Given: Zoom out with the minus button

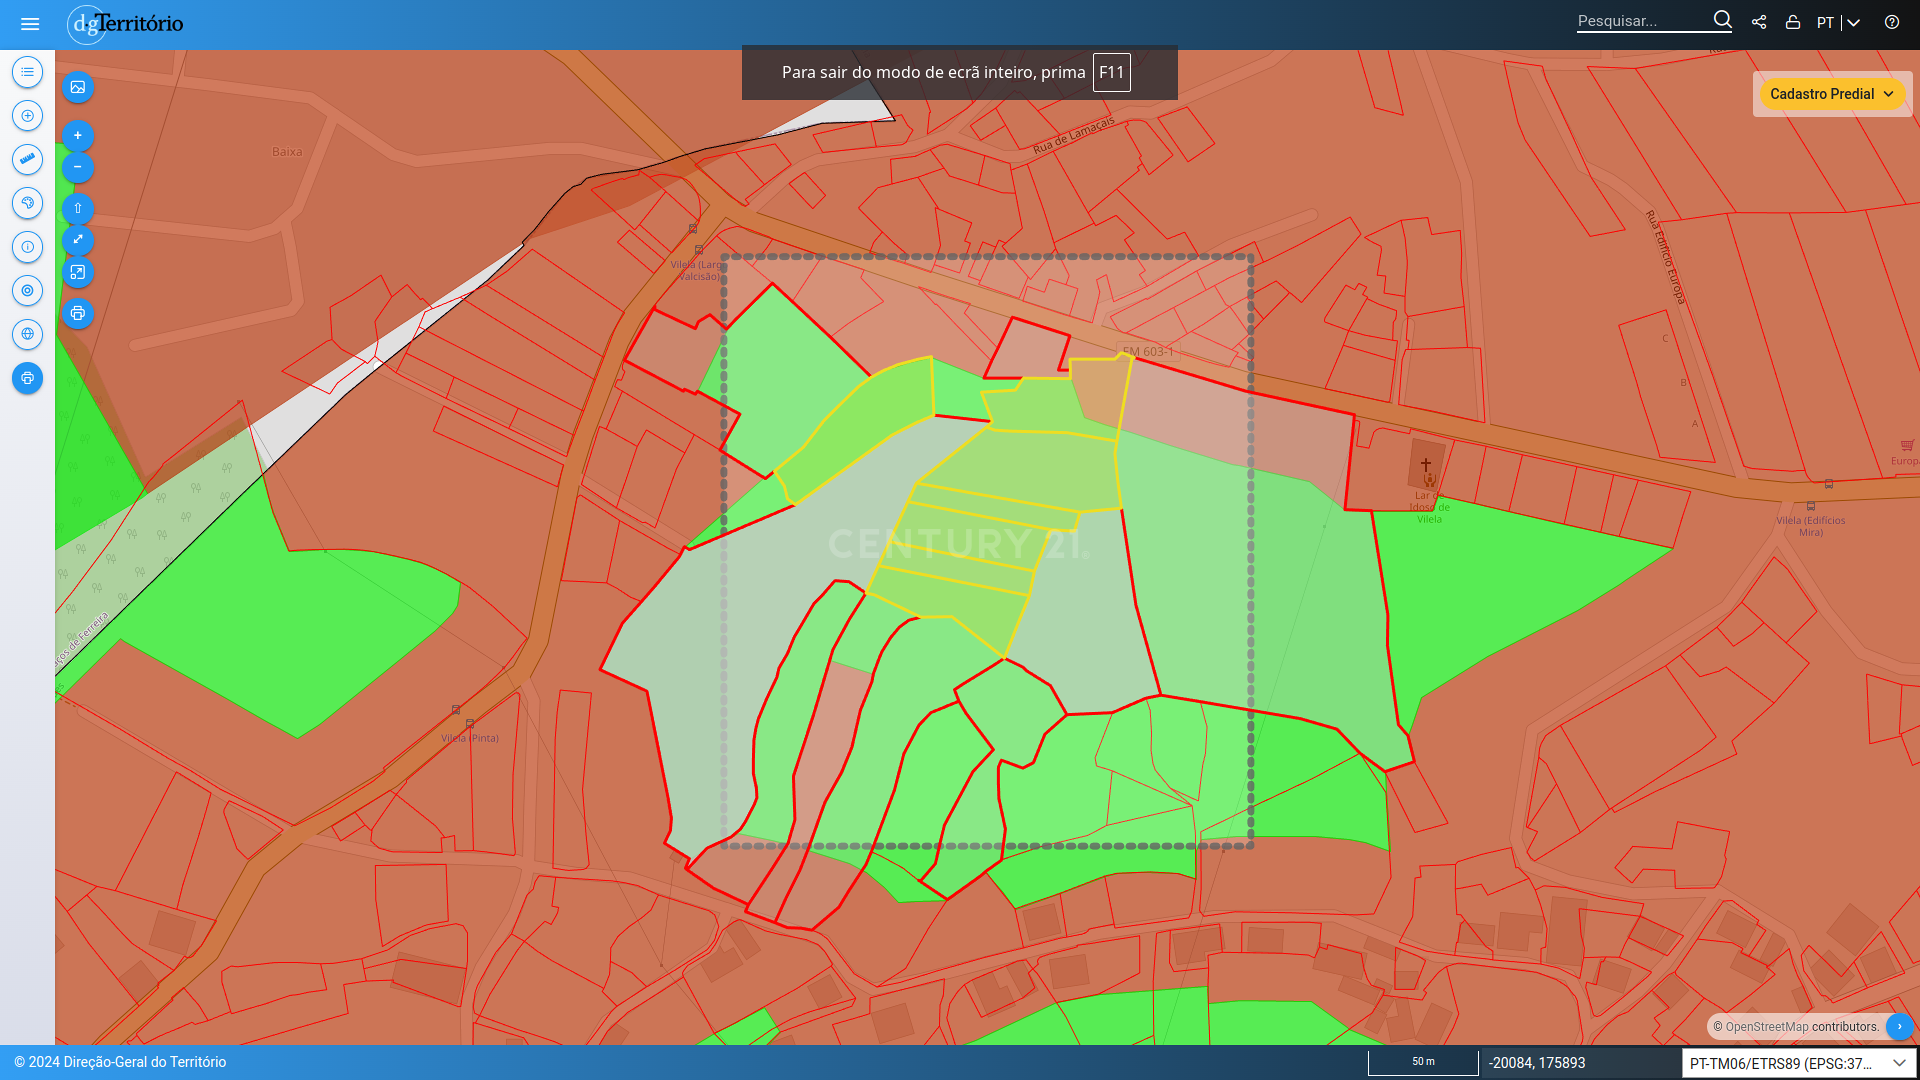Looking at the screenshot, I should pos(78,167).
